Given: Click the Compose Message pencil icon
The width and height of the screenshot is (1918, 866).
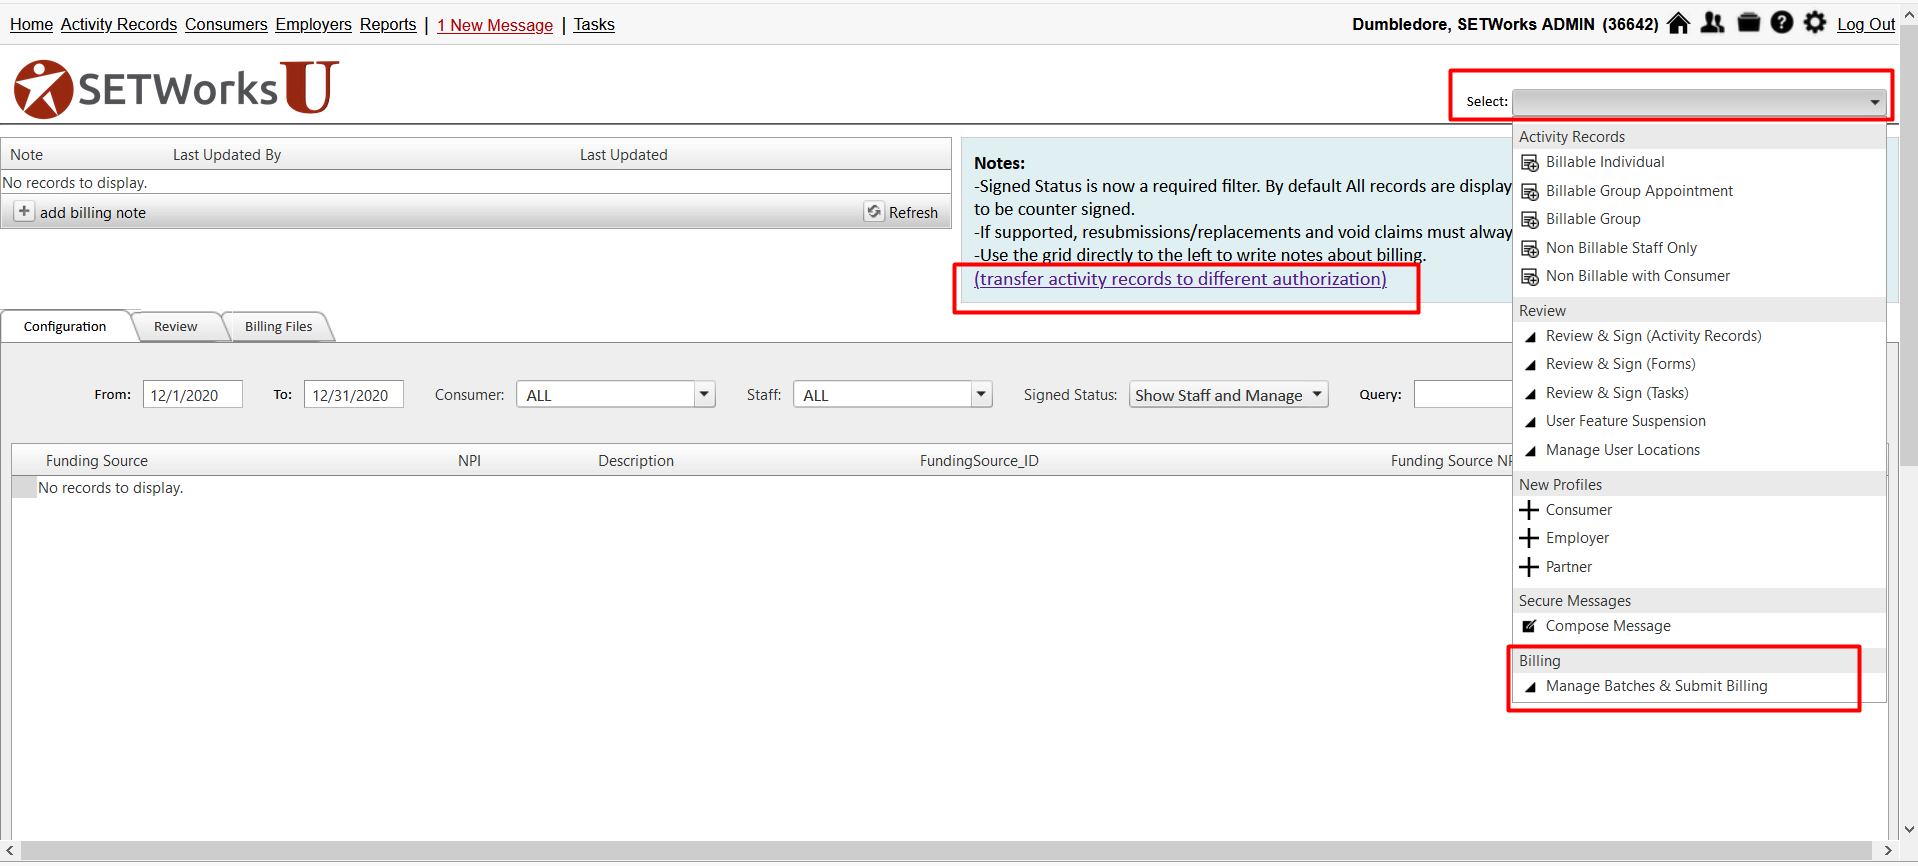Looking at the screenshot, I should (x=1529, y=626).
